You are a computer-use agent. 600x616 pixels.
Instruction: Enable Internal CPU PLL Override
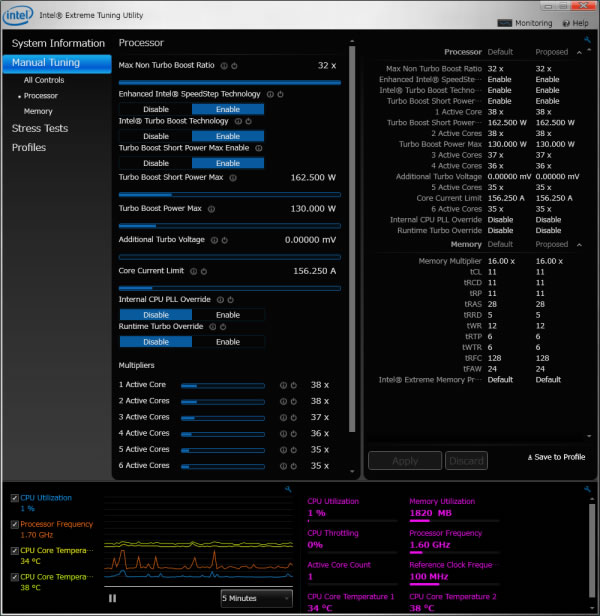click(x=228, y=315)
